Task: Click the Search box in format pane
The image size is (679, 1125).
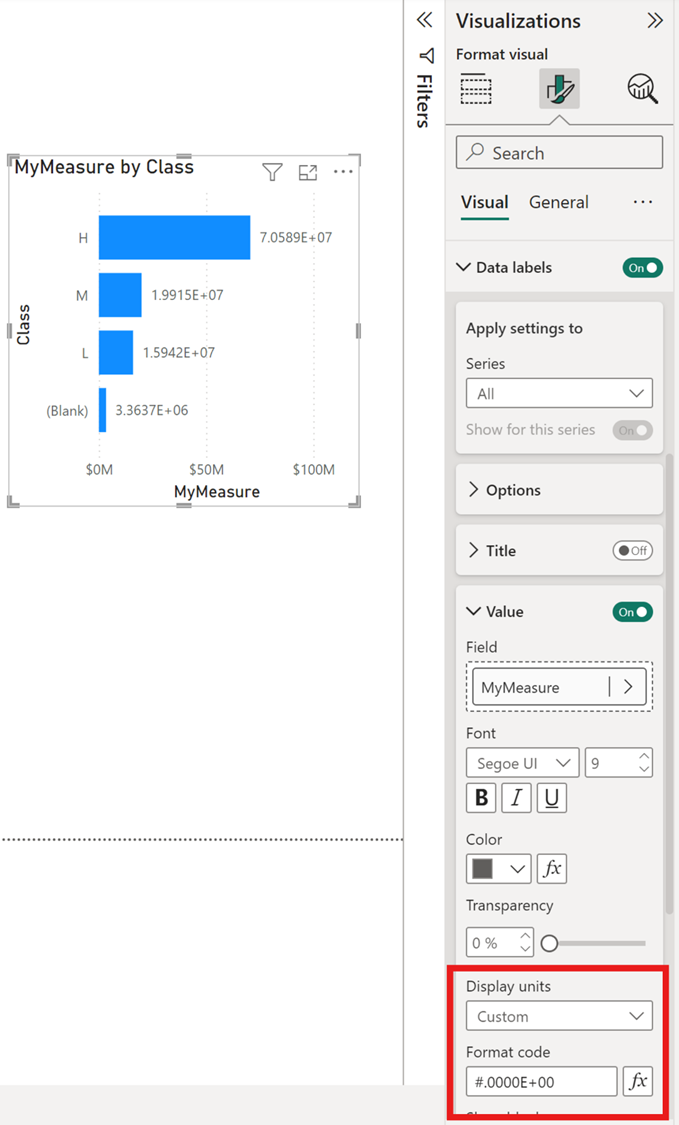Action: [559, 153]
